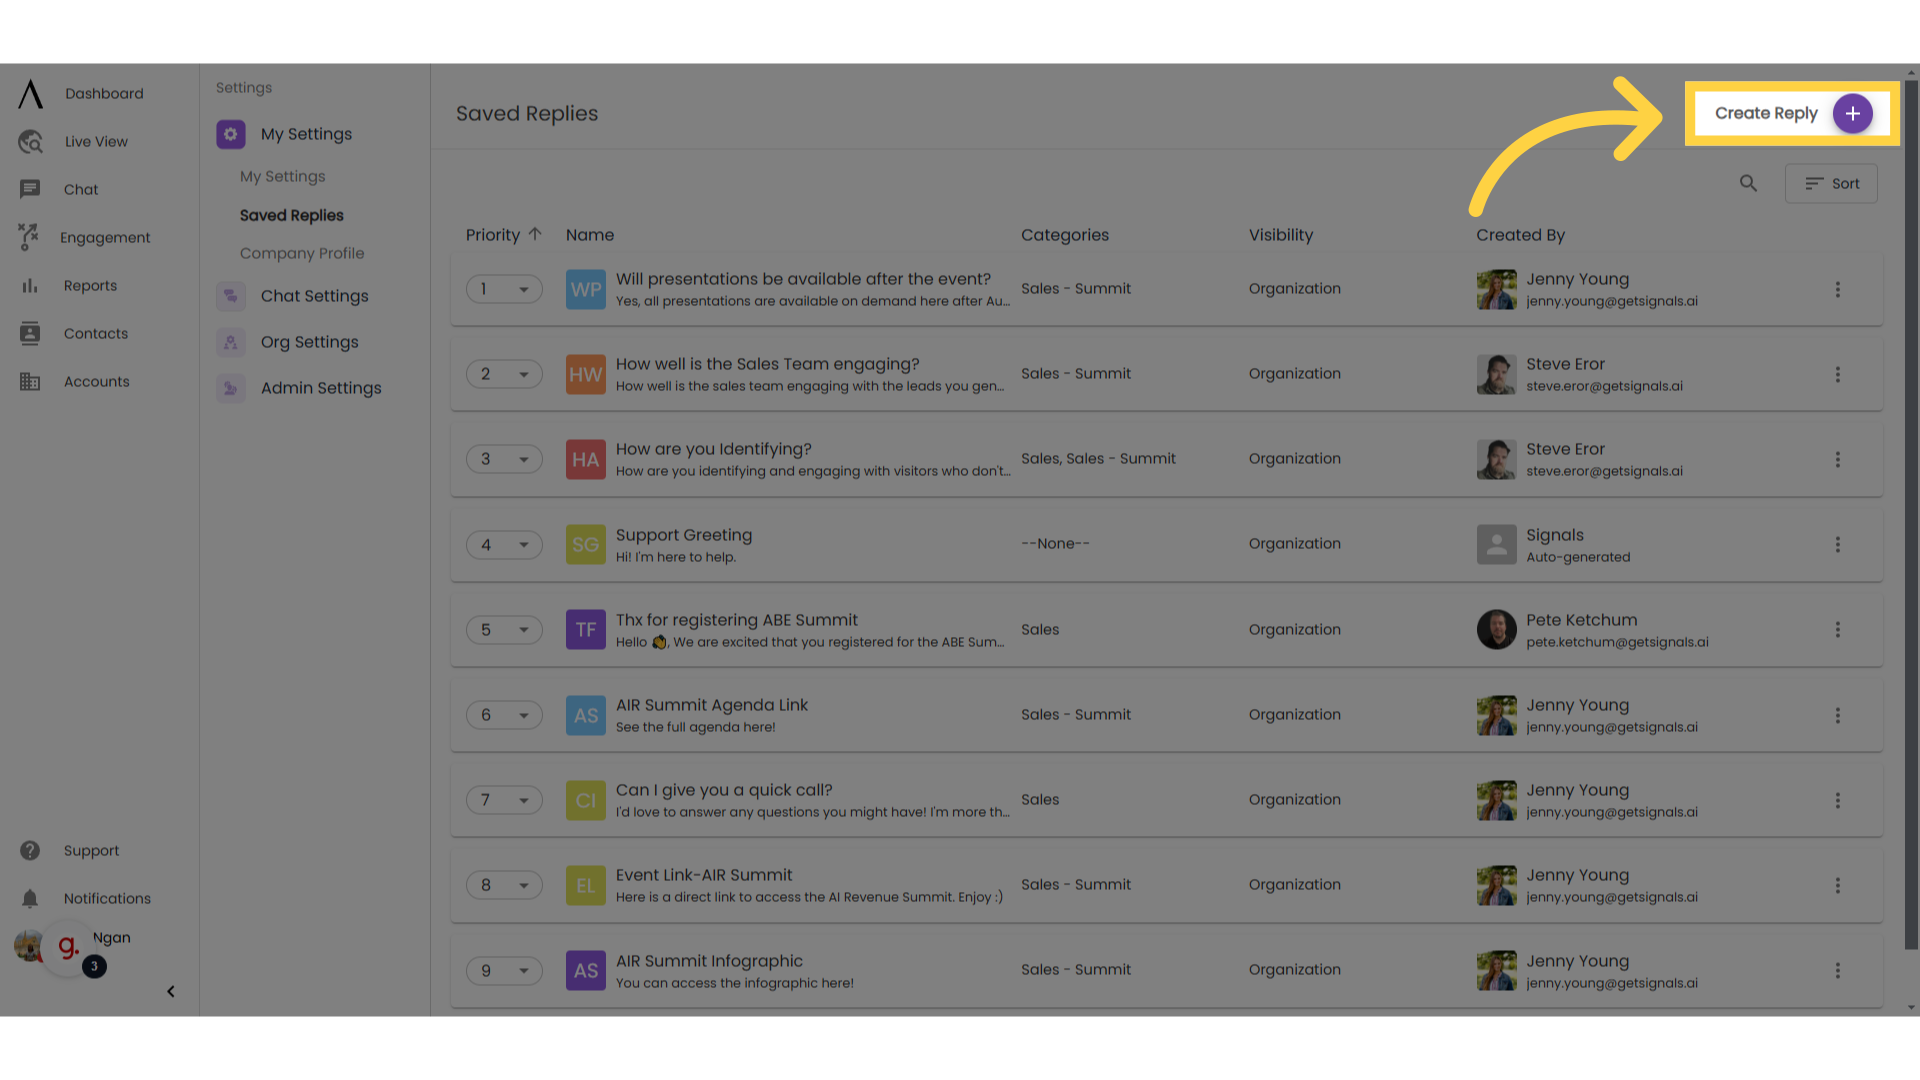Open the Search icon in Saved Replies
The image size is (1920, 1080).
[1749, 183]
